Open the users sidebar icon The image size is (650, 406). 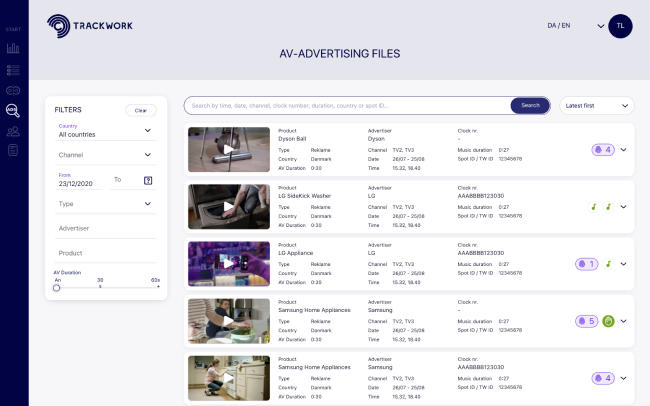click(x=13, y=131)
